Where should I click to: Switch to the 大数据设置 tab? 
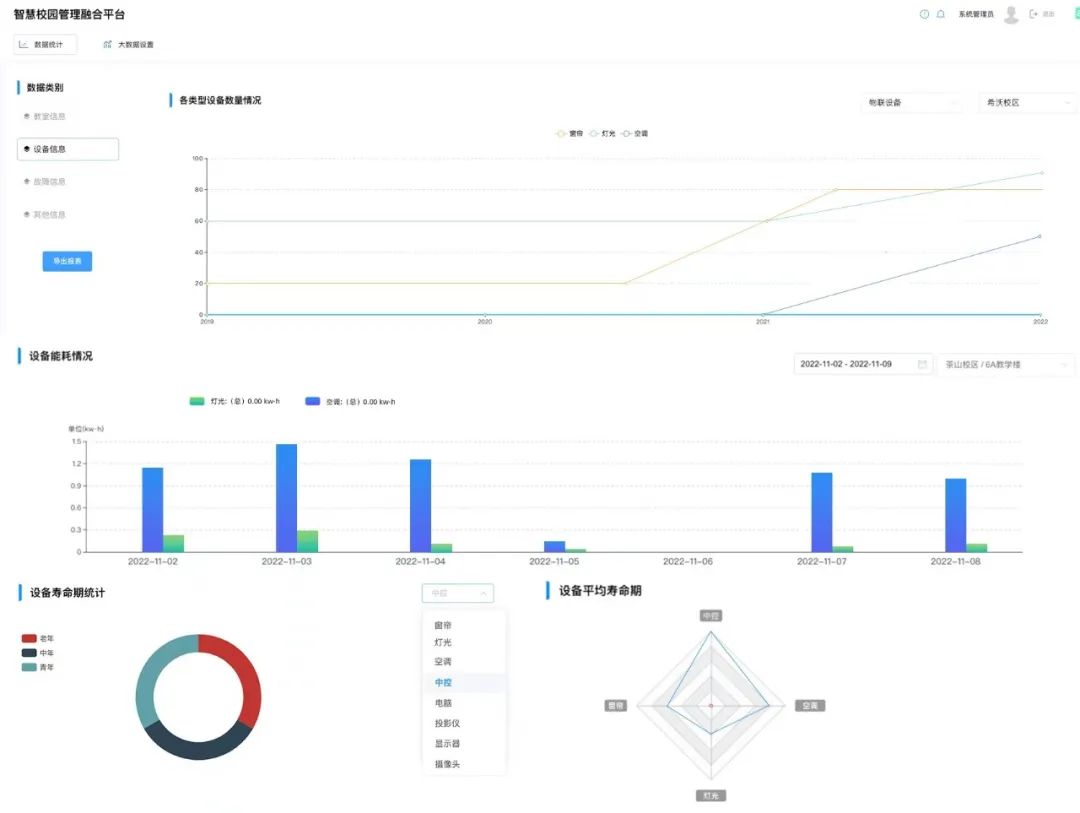coord(129,45)
